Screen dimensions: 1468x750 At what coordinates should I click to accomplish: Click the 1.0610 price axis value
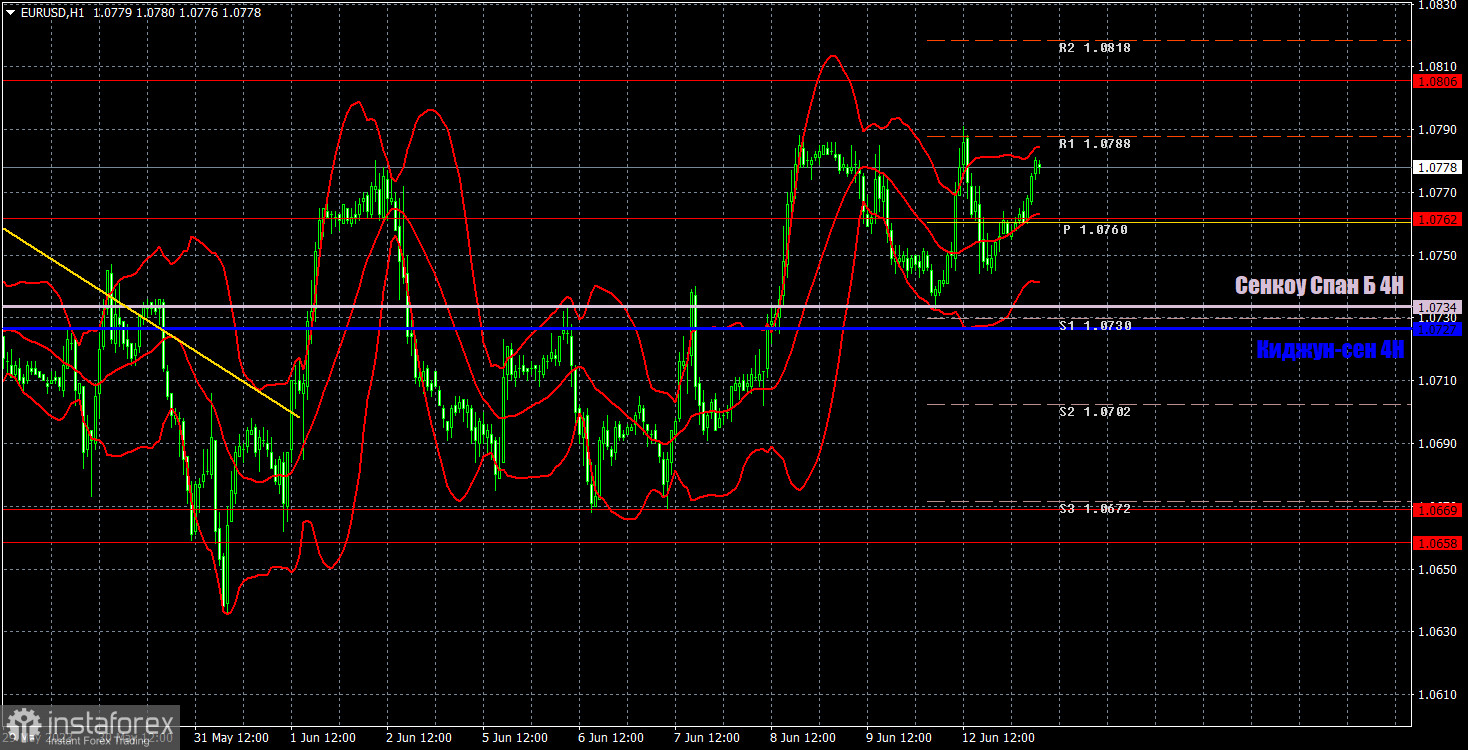(x=1438, y=694)
